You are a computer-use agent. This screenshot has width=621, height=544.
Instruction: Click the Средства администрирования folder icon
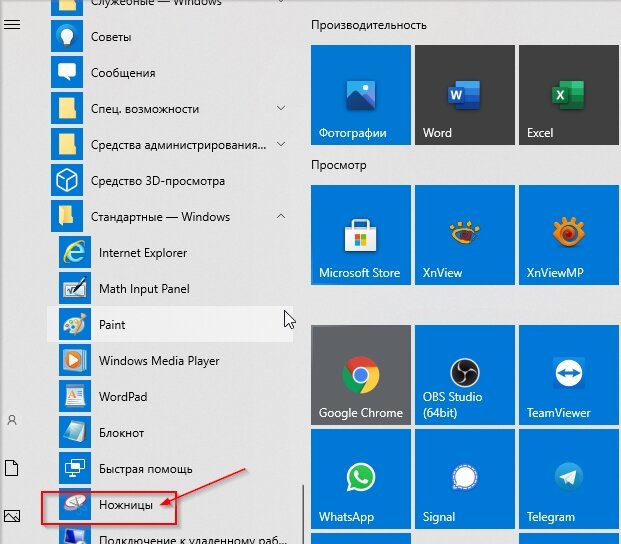coord(67,145)
